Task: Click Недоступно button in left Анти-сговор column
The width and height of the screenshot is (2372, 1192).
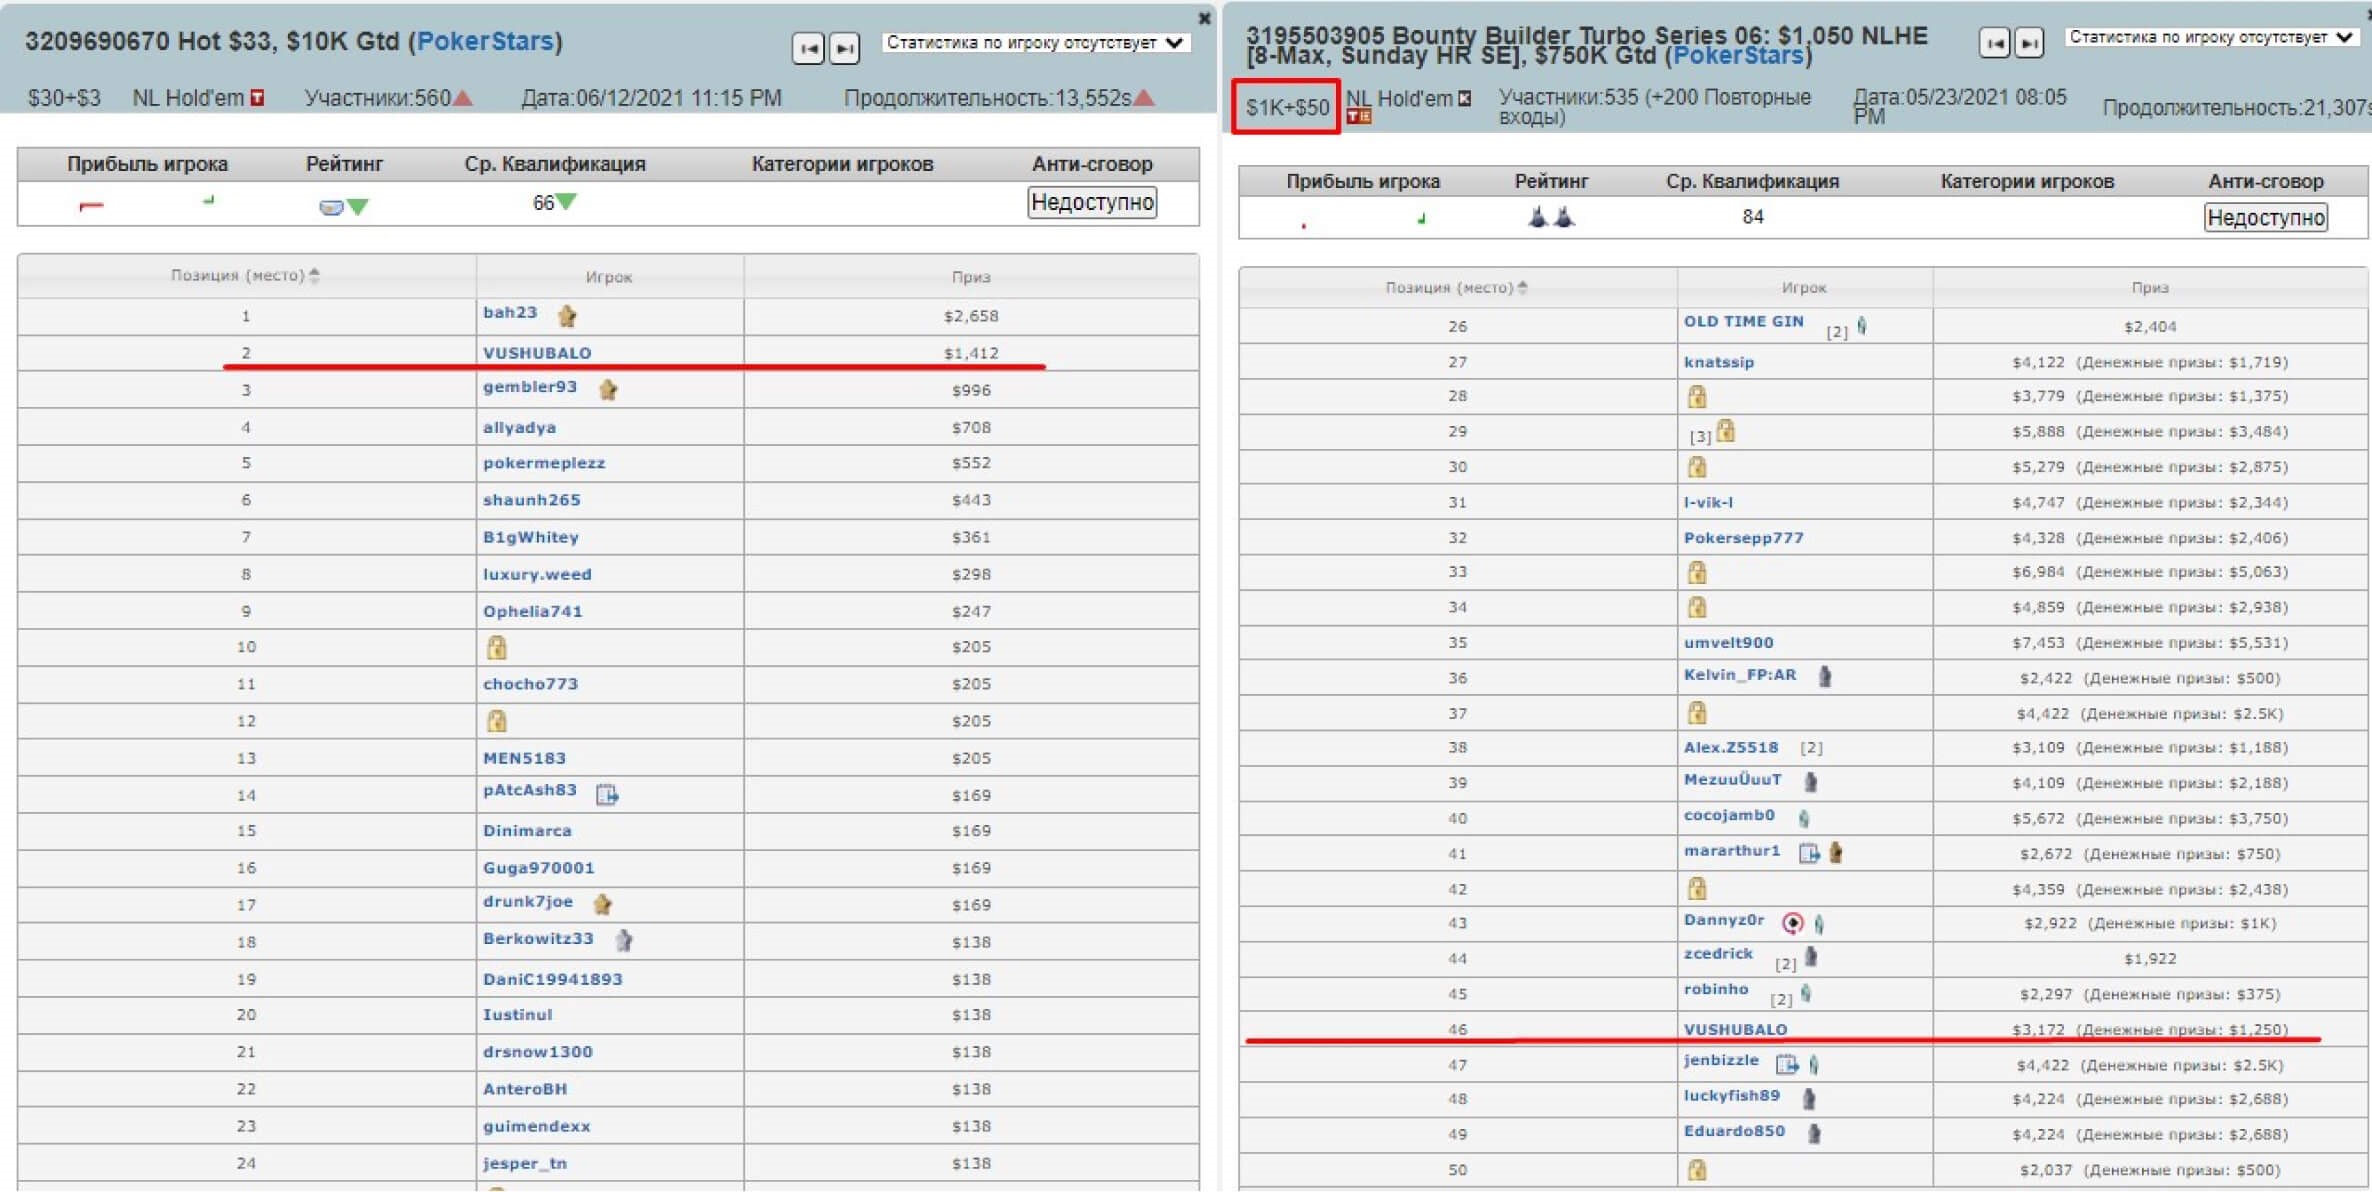Action: coord(1092,202)
